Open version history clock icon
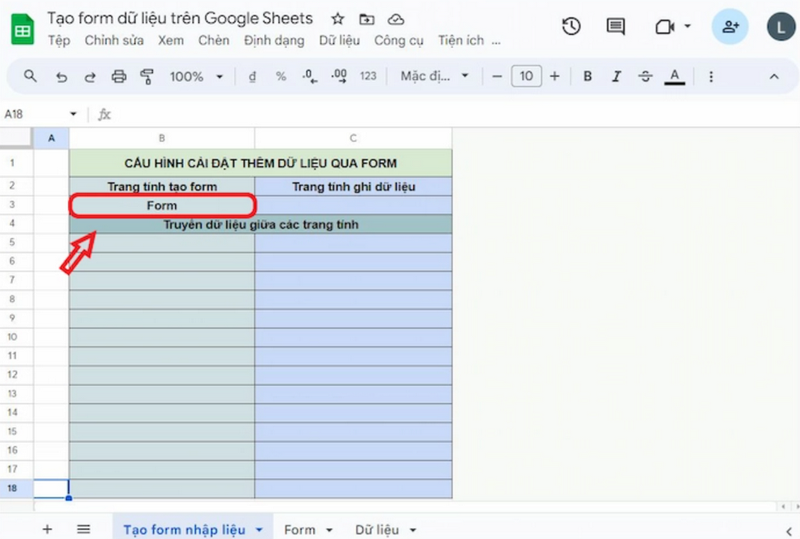The width and height of the screenshot is (800, 539). click(x=571, y=27)
